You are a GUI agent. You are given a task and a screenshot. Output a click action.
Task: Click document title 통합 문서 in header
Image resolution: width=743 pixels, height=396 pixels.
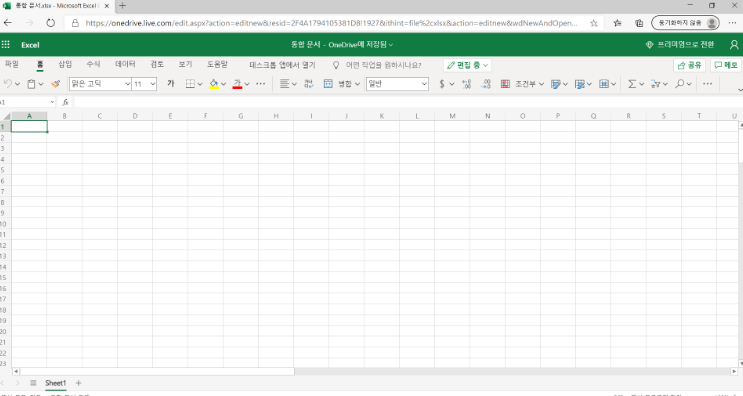(x=306, y=45)
